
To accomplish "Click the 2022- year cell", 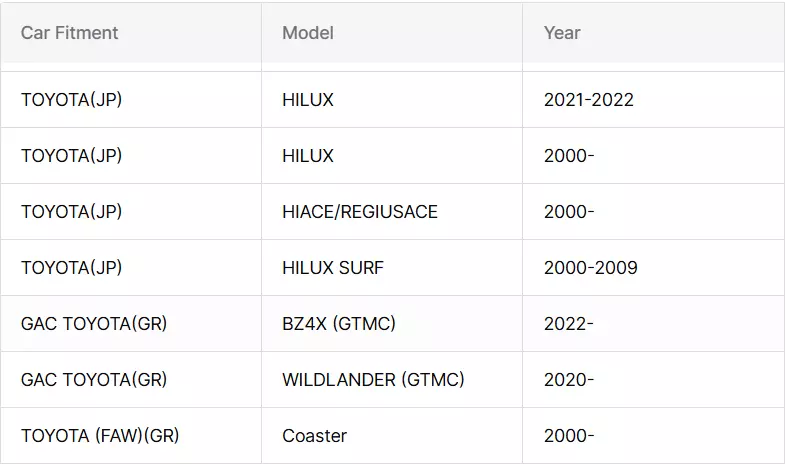I will click(569, 324).
